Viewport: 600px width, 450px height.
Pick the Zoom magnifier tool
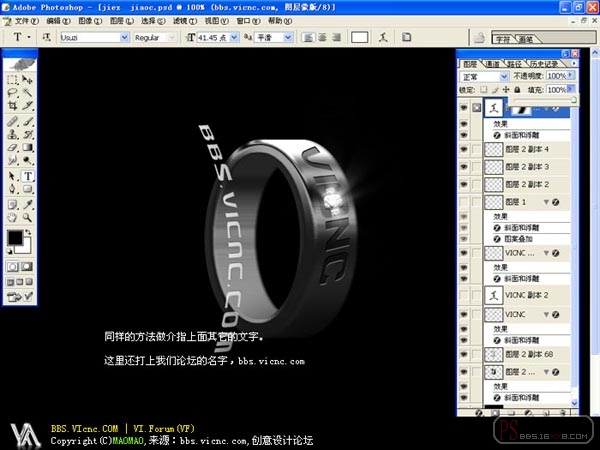tap(27, 217)
